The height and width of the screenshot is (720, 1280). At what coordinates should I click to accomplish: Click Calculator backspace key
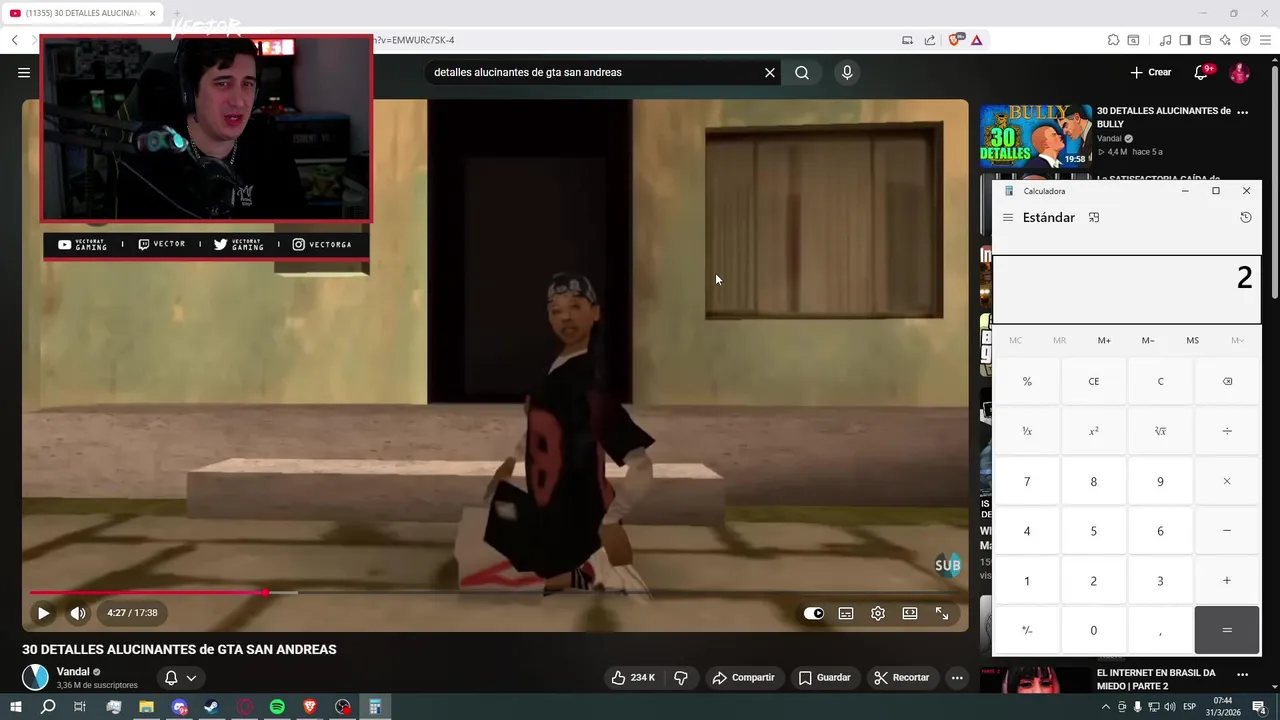click(1227, 381)
